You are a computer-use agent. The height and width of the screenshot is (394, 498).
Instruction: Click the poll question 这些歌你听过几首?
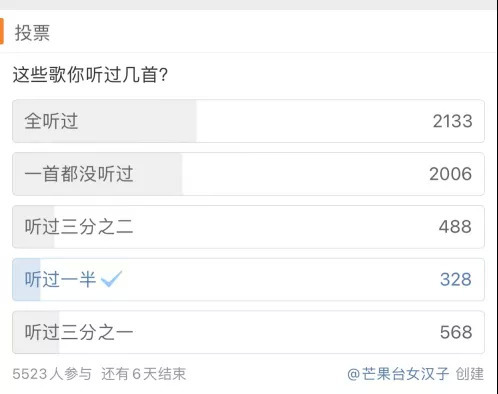point(90,74)
